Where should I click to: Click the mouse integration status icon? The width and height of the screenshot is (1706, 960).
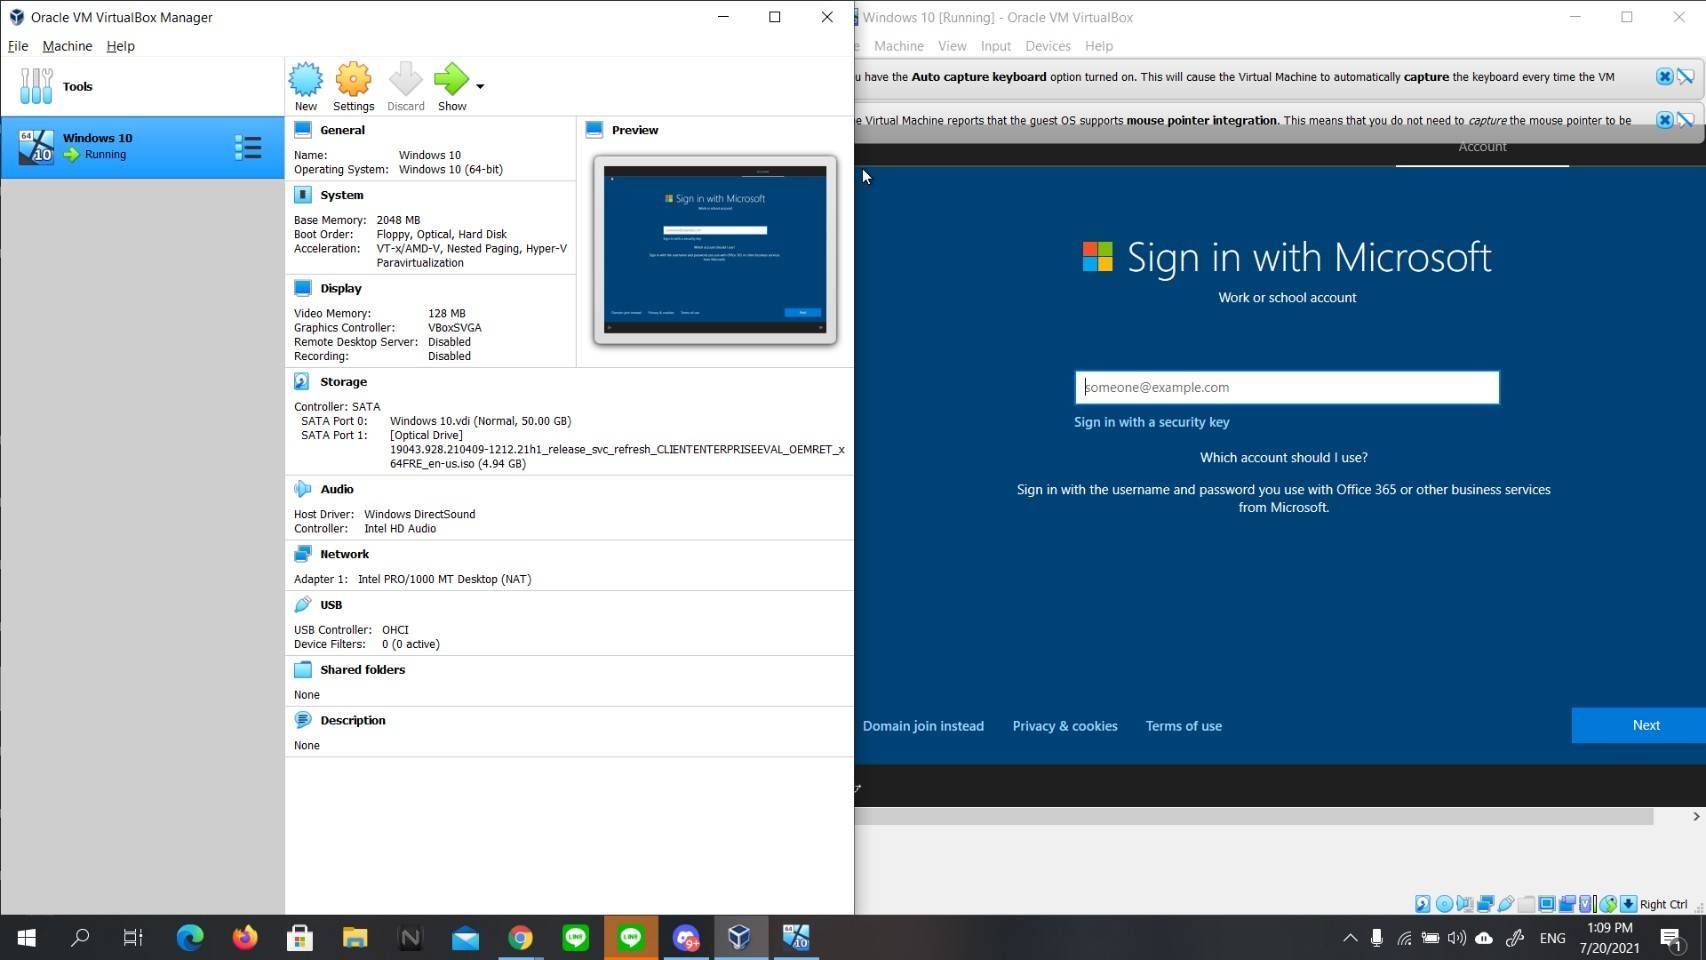click(x=1608, y=904)
